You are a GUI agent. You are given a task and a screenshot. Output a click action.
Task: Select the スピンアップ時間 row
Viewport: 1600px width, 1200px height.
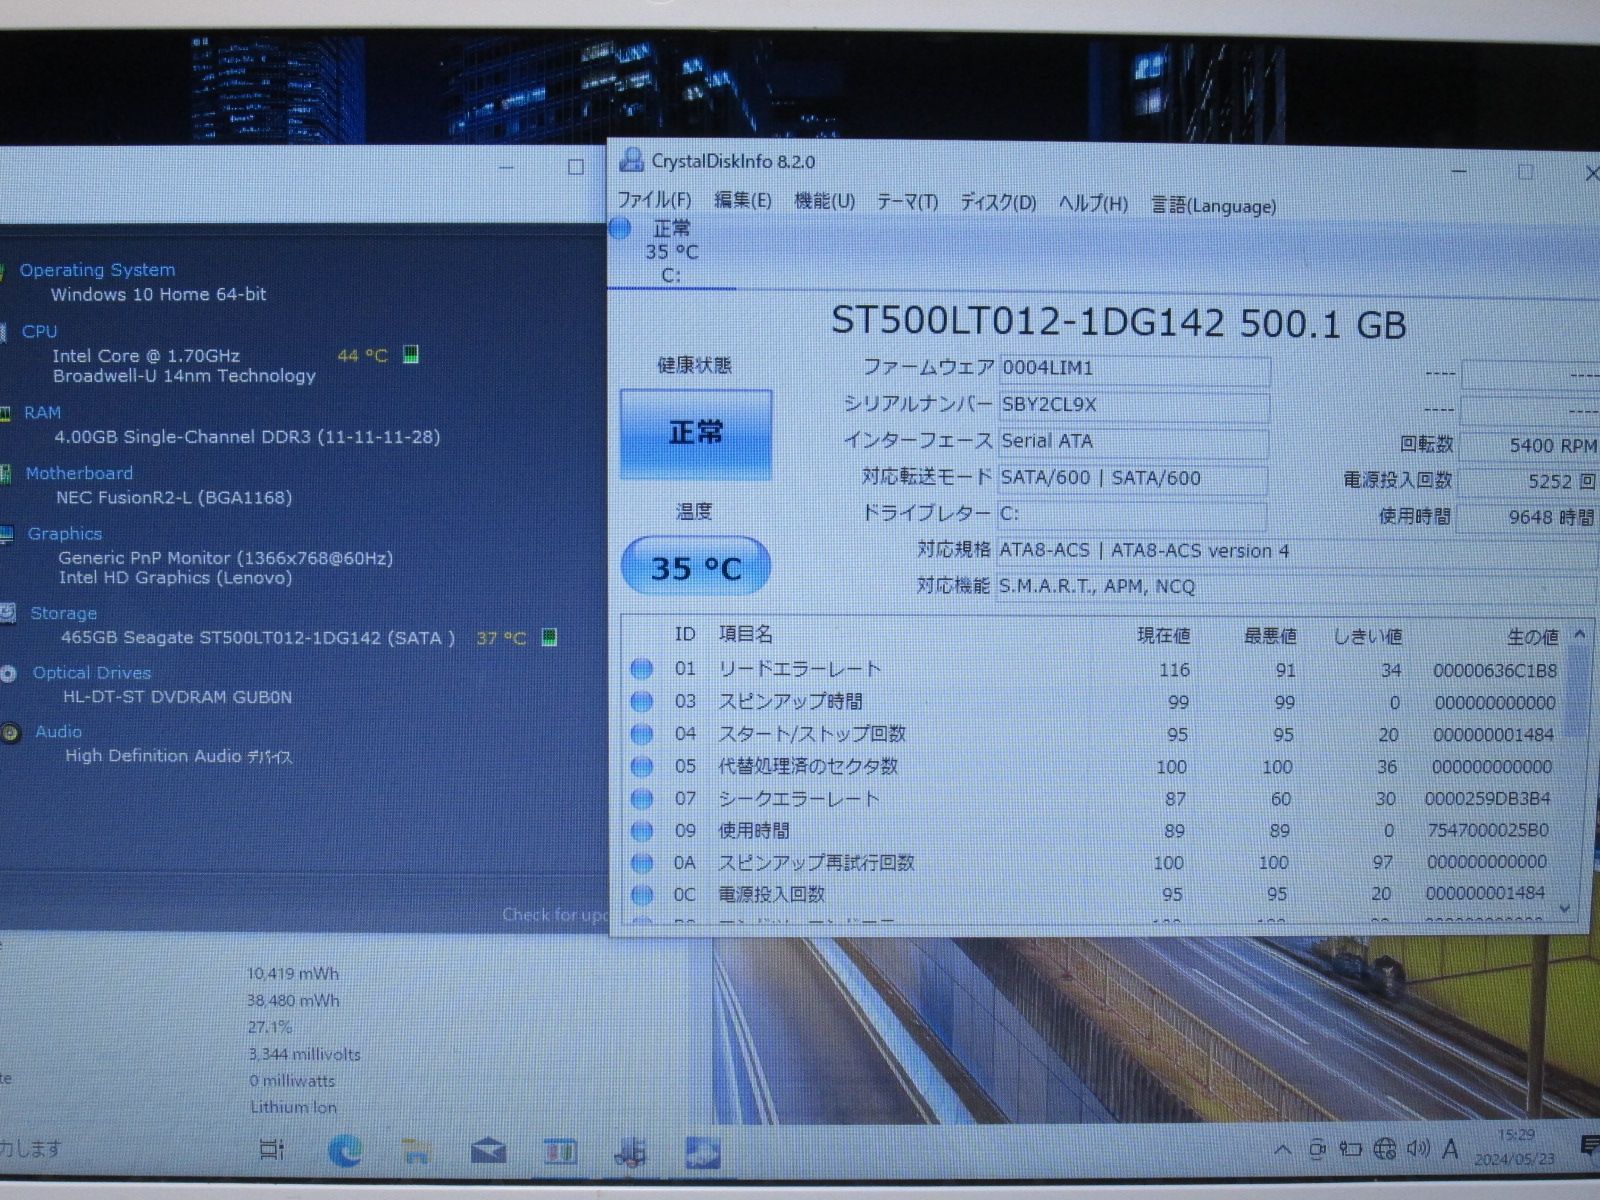point(1095,702)
